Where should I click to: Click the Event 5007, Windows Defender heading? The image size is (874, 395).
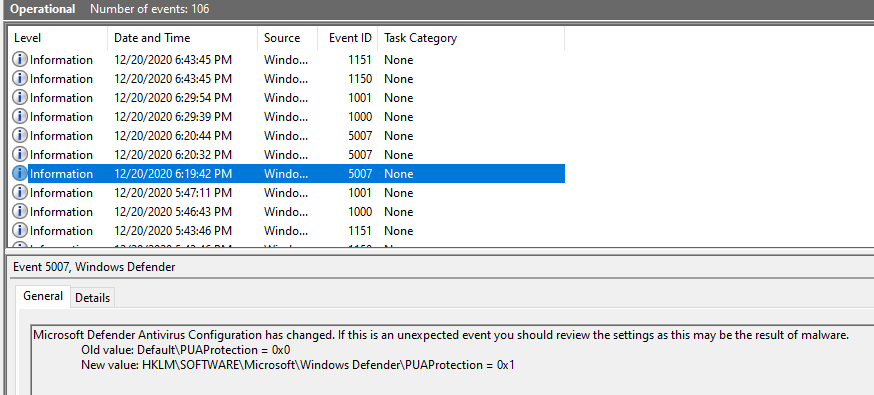point(94,267)
